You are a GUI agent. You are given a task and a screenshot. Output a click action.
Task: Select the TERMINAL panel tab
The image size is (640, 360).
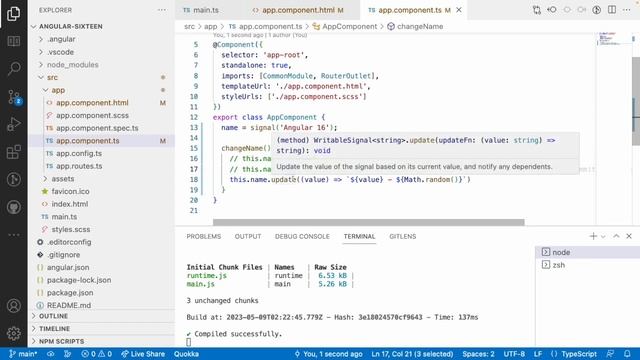359,236
